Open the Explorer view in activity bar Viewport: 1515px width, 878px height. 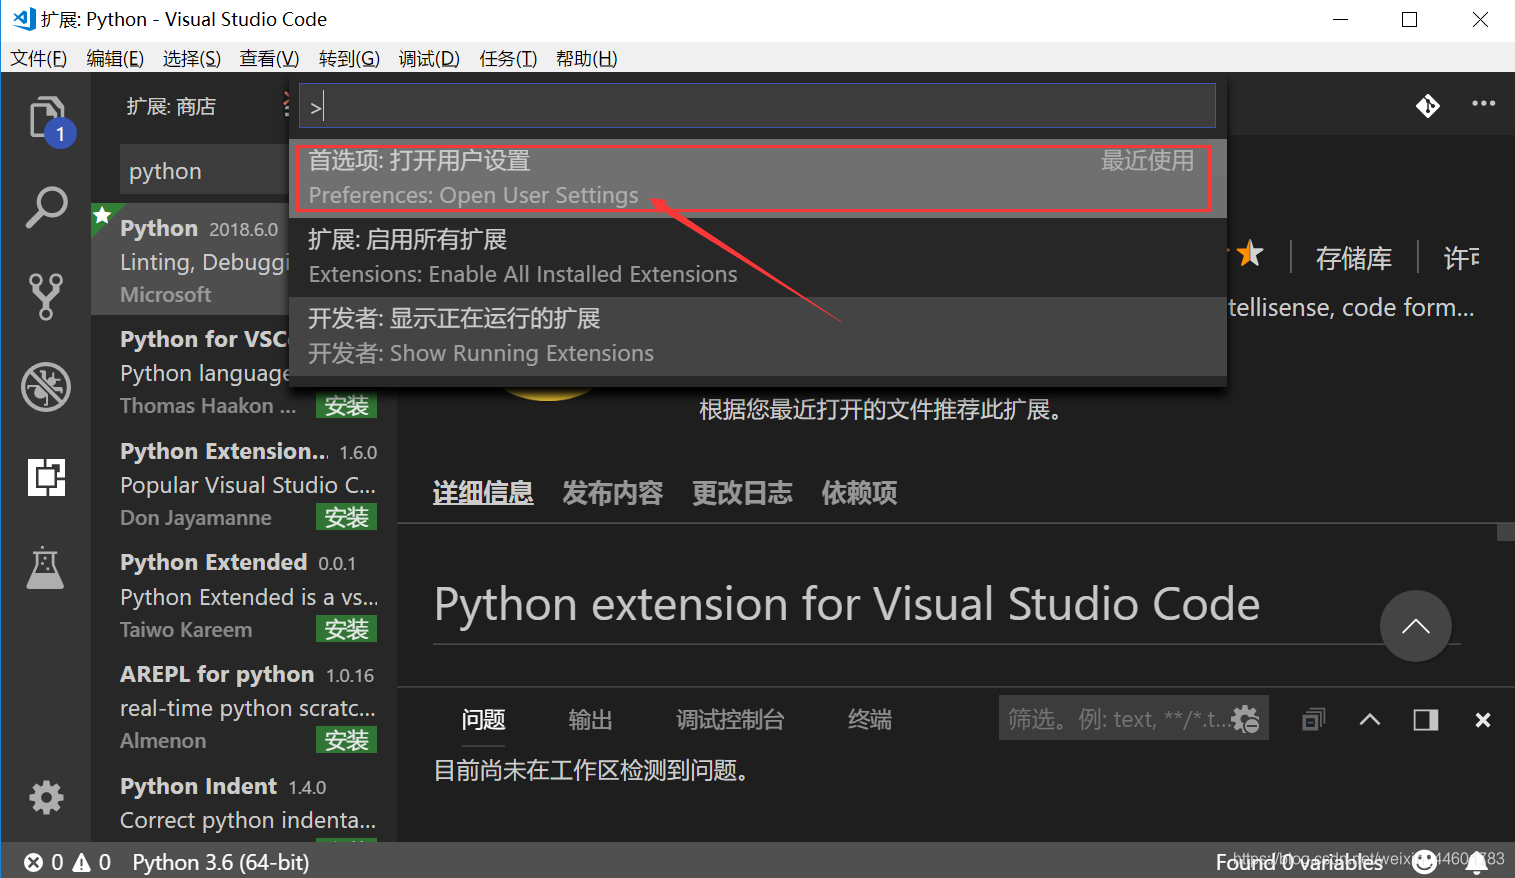pos(47,120)
